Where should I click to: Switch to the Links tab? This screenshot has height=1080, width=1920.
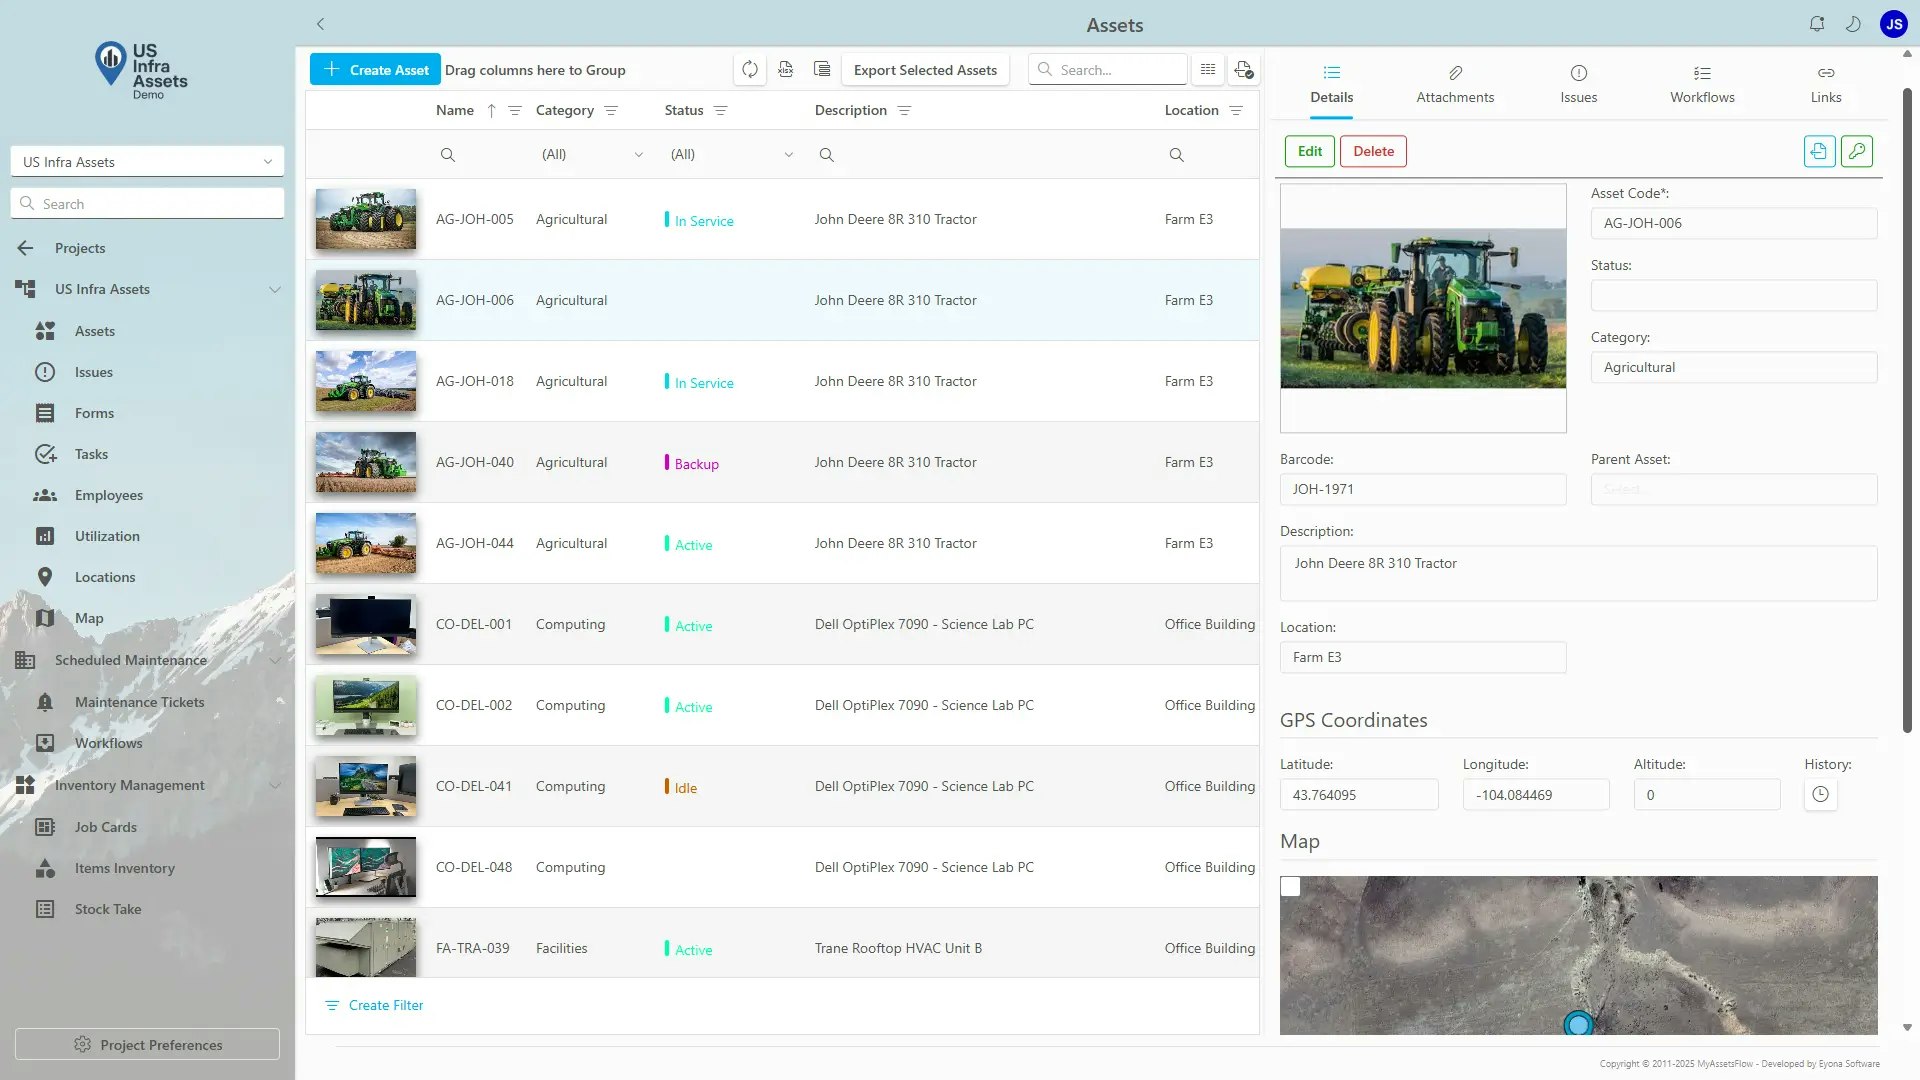[1825, 84]
